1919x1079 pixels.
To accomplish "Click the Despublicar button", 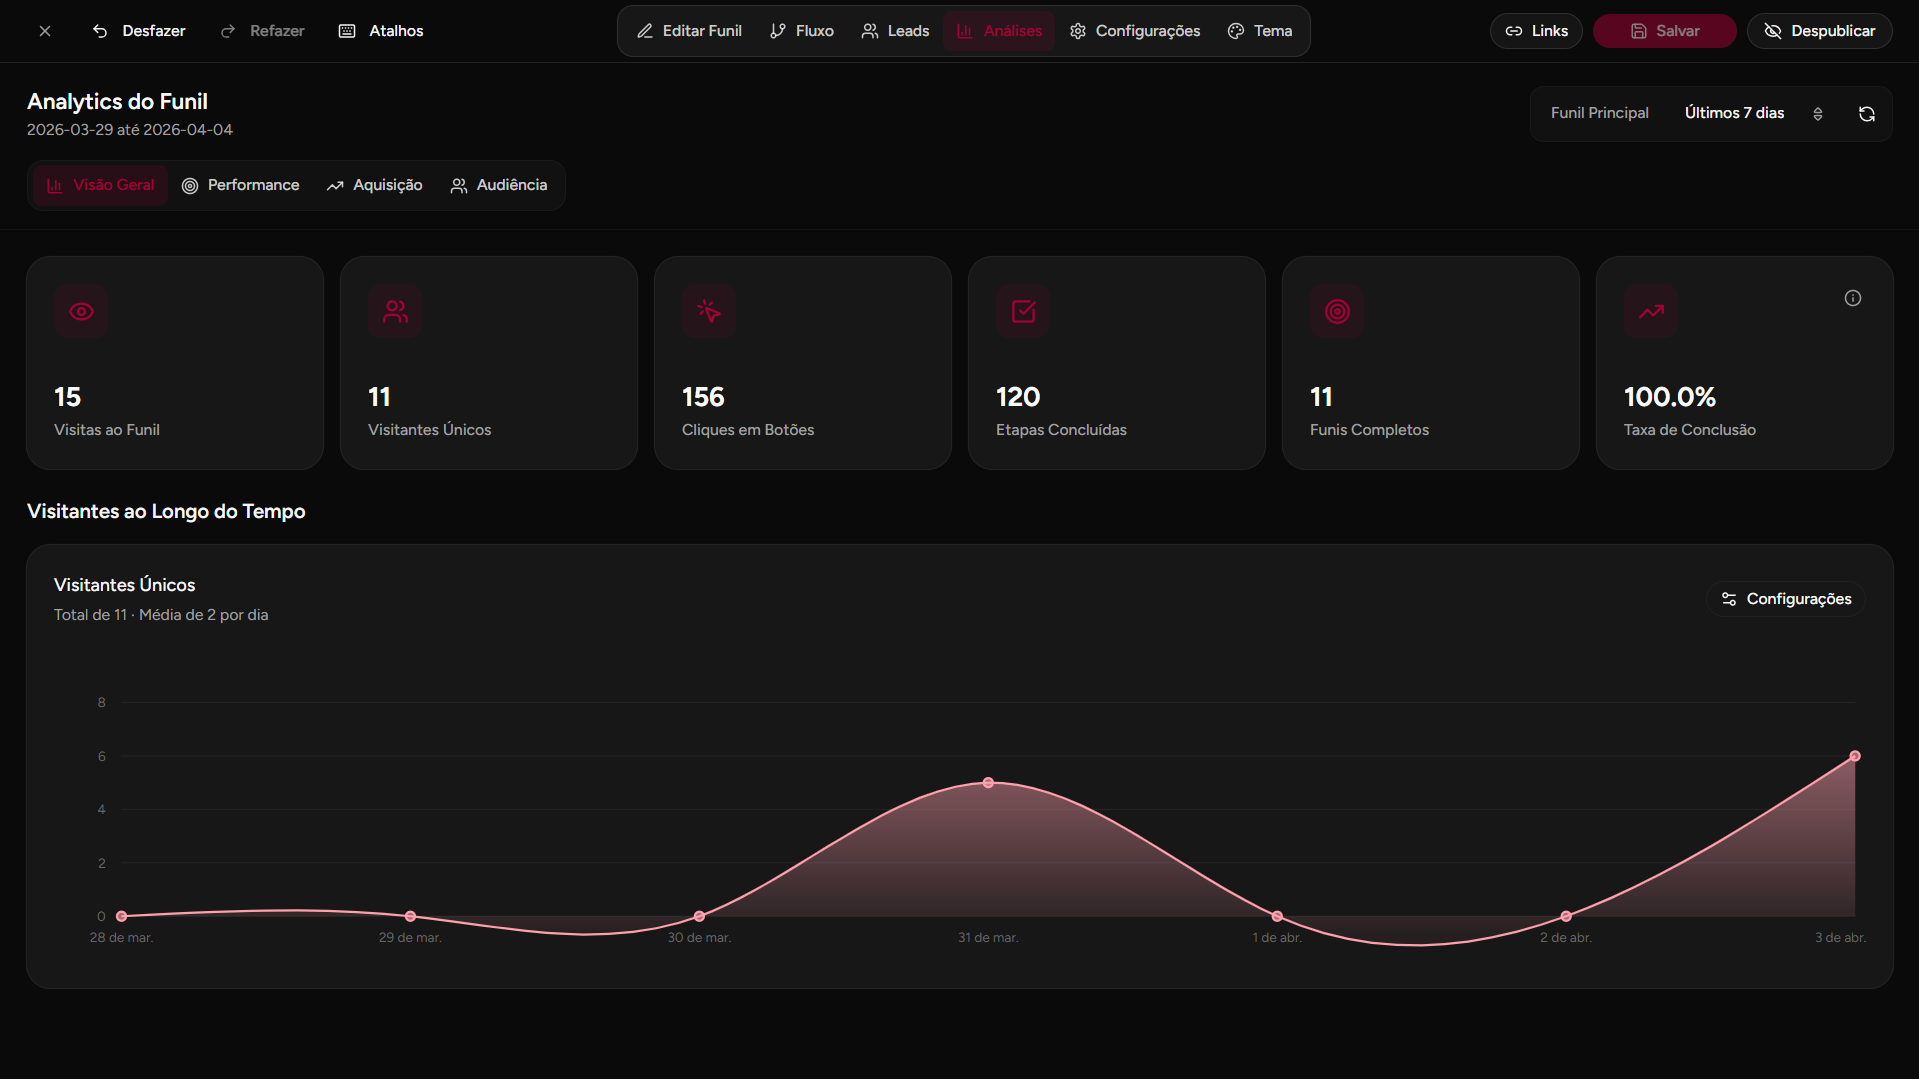I will point(1819,31).
